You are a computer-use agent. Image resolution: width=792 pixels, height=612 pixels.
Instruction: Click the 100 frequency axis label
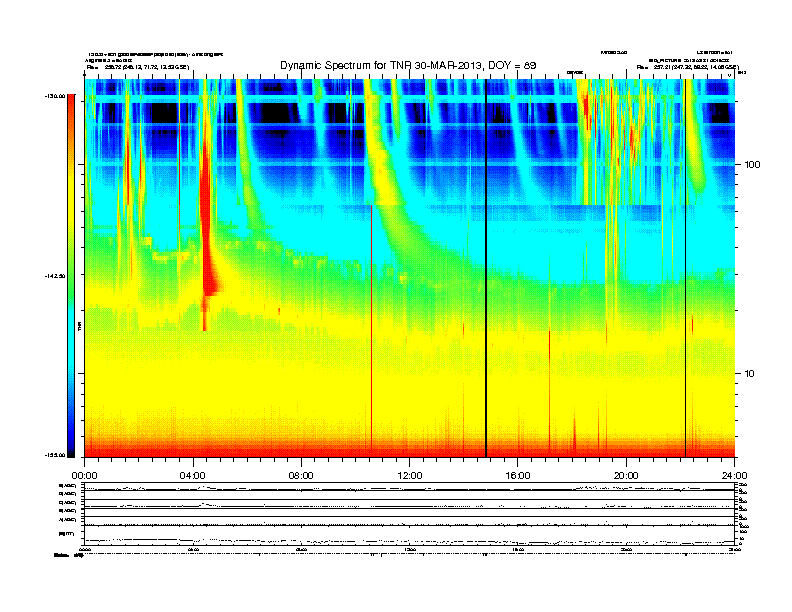point(752,165)
